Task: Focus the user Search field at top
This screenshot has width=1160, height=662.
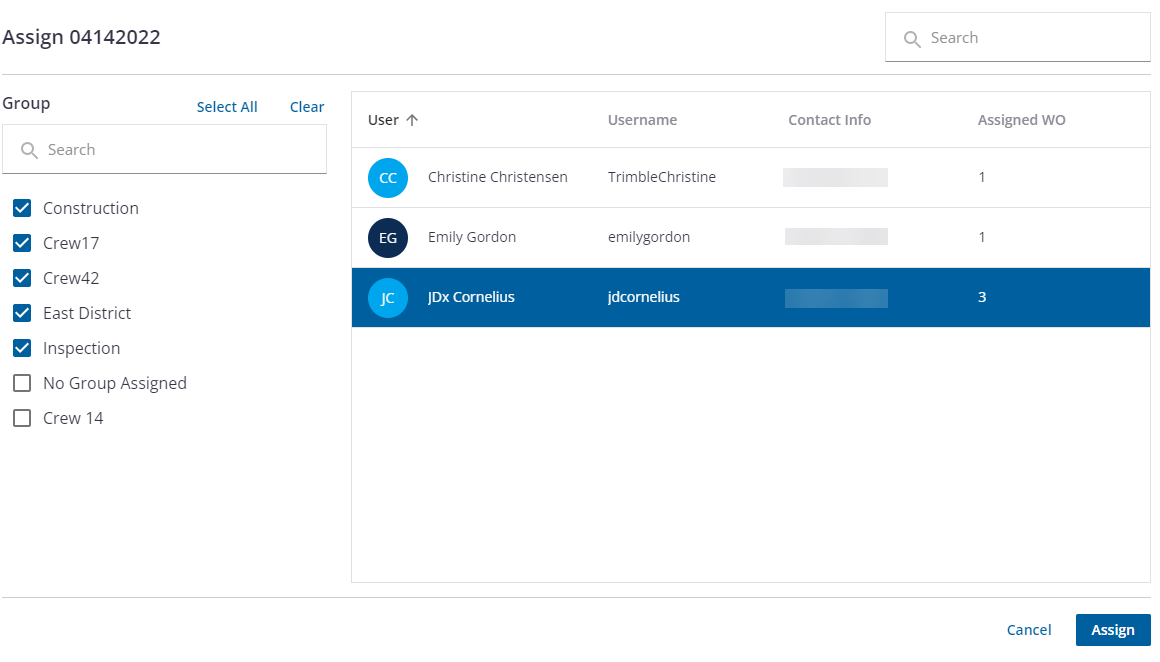Action: coord(1030,38)
